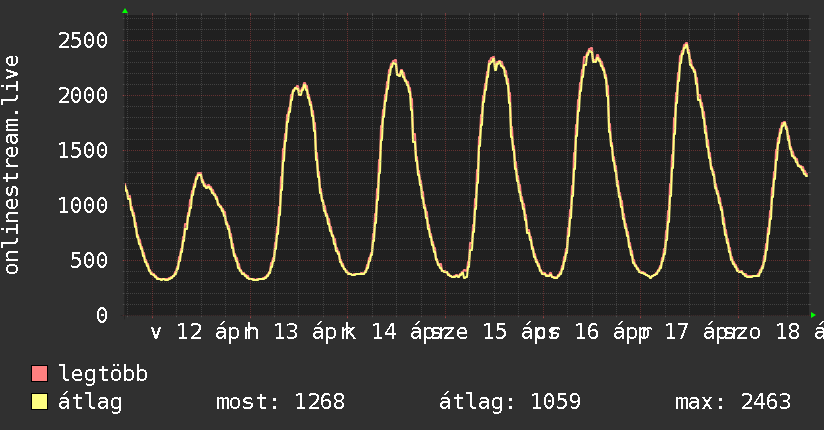Image resolution: width=824 pixels, height=430 pixels.
Task: Click the lowest first peak near 12 ápr
Action: pos(199,174)
